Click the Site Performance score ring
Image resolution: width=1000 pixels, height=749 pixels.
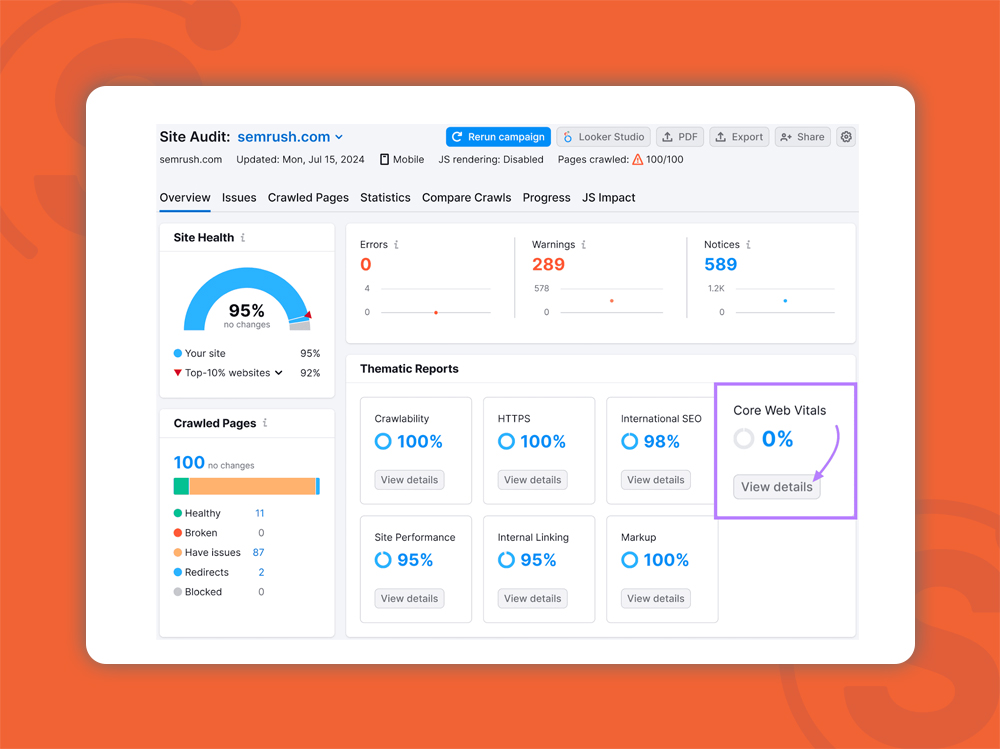click(x=383, y=560)
